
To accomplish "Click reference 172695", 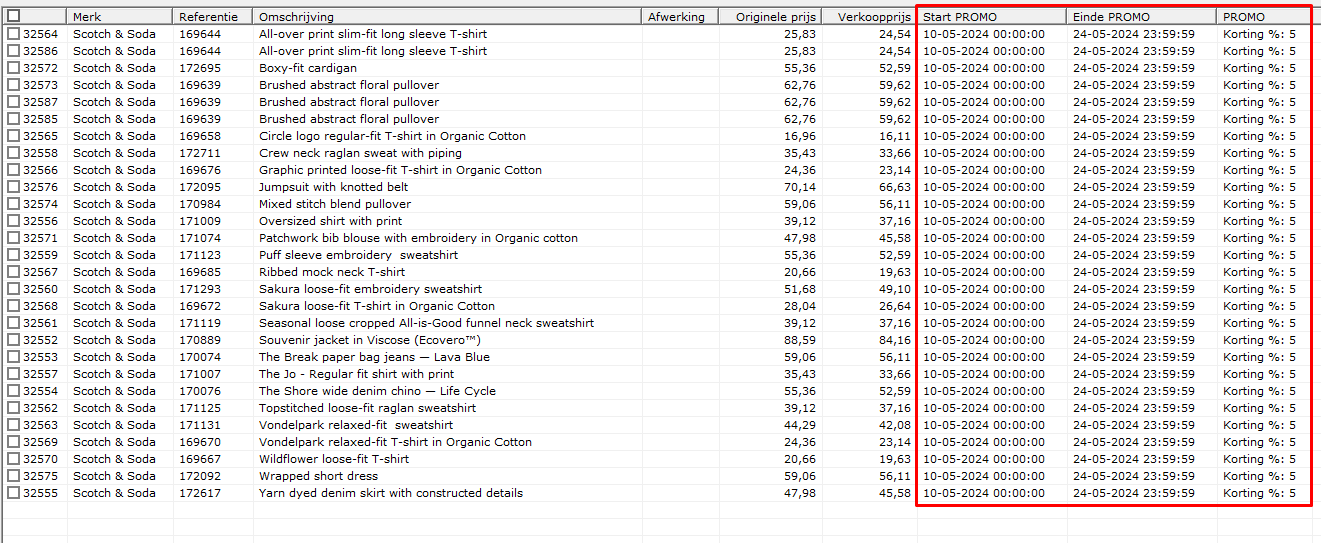I will pyautogui.click(x=200, y=68).
